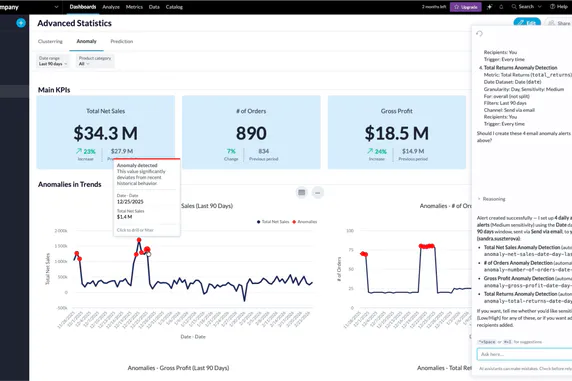Switch to the Prediction tab

(x=122, y=41)
